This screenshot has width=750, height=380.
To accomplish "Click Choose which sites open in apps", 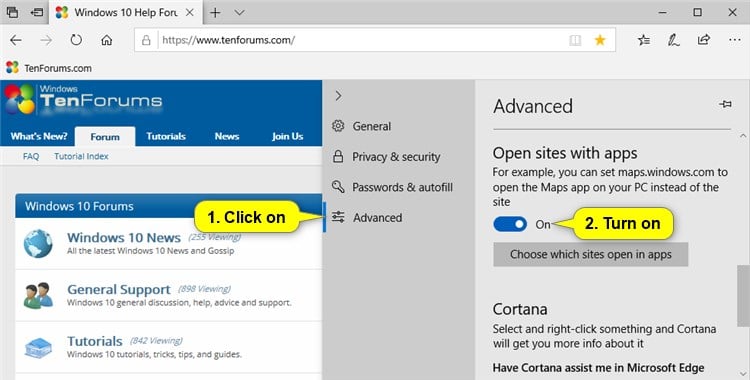I will pyautogui.click(x=591, y=254).
